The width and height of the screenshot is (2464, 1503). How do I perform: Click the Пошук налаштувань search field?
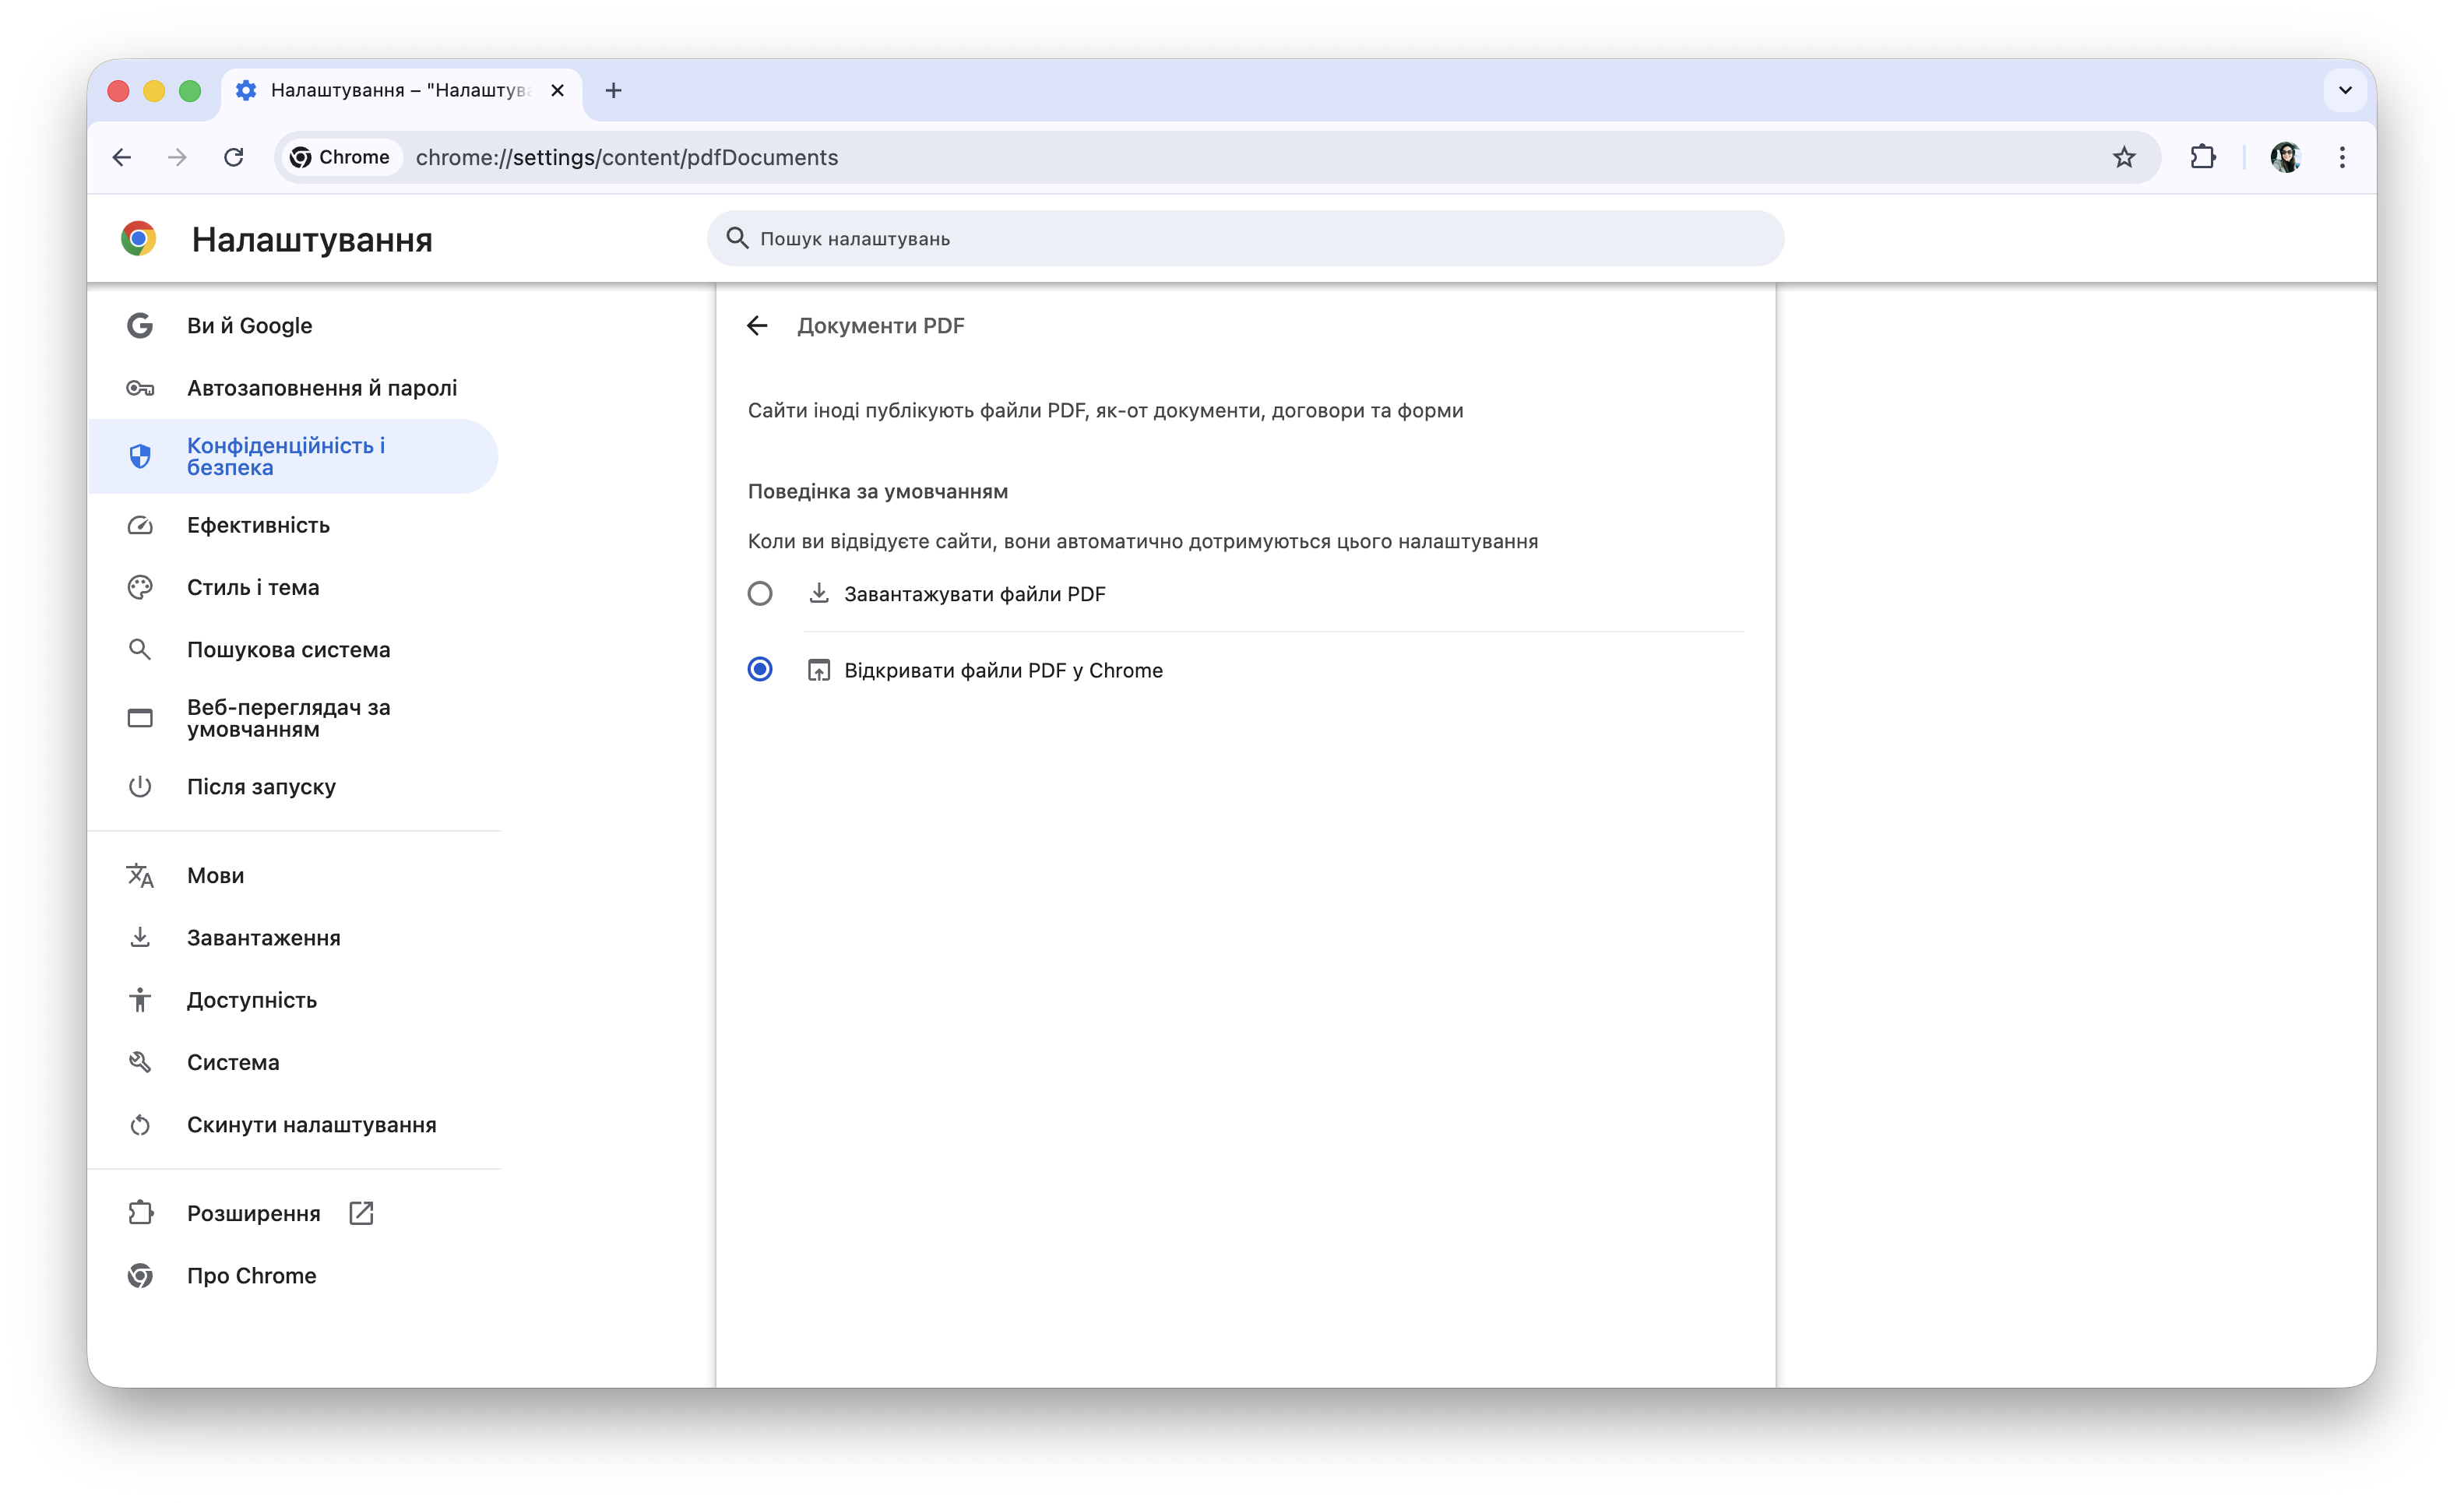click(x=1245, y=239)
